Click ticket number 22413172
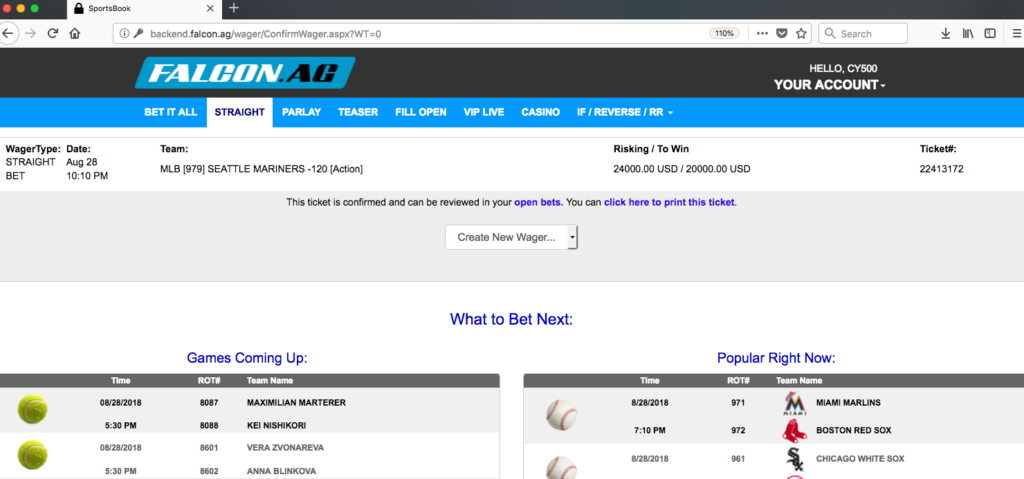Image resolution: width=1024 pixels, height=479 pixels. tap(942, 169)
